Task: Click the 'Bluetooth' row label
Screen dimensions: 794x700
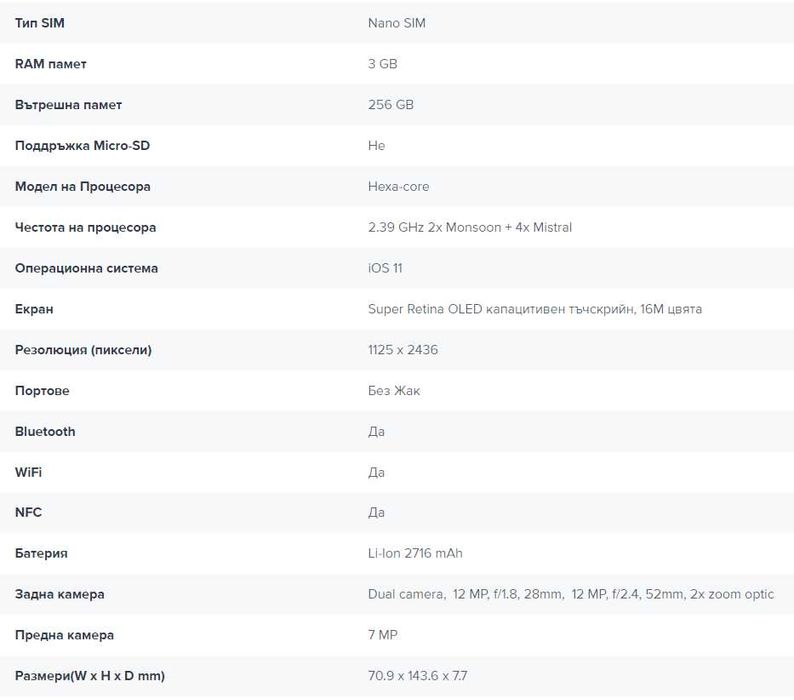Action: coord(45,432)
